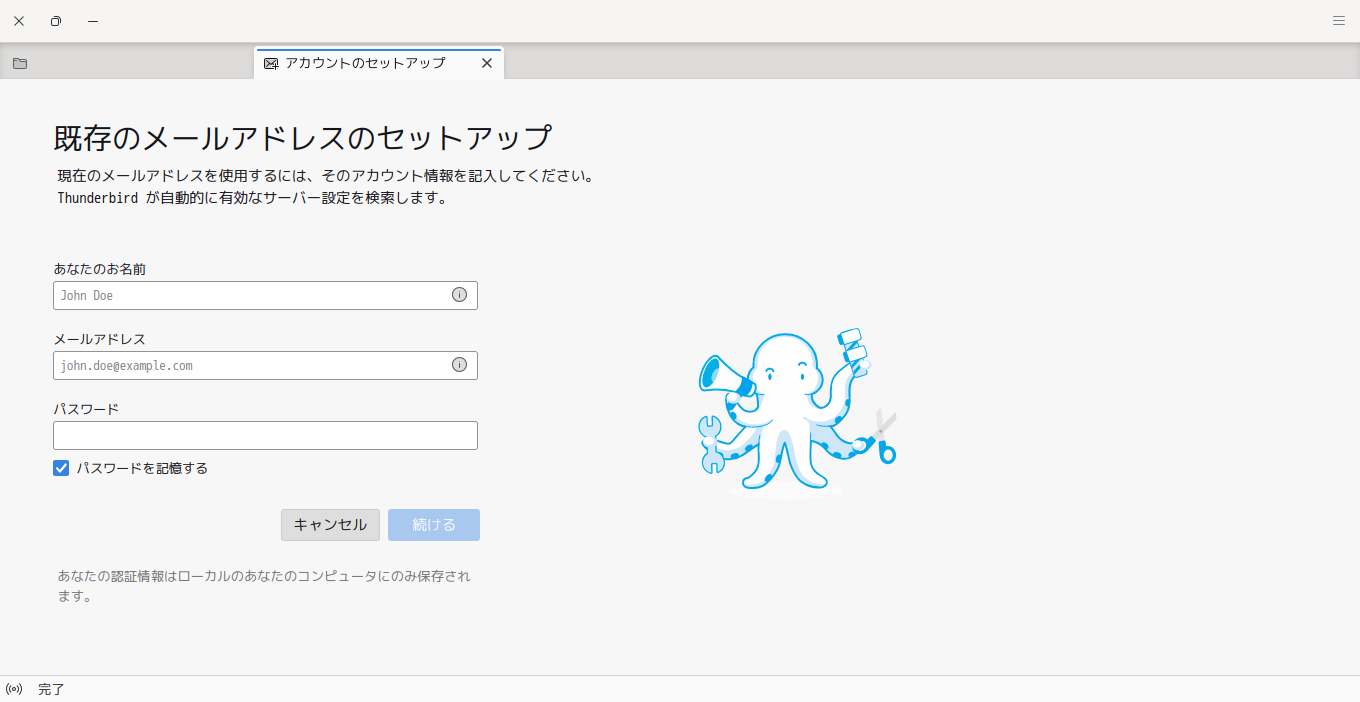Focus the パスワード input field
1360x702 pixels.
(265, 435)
